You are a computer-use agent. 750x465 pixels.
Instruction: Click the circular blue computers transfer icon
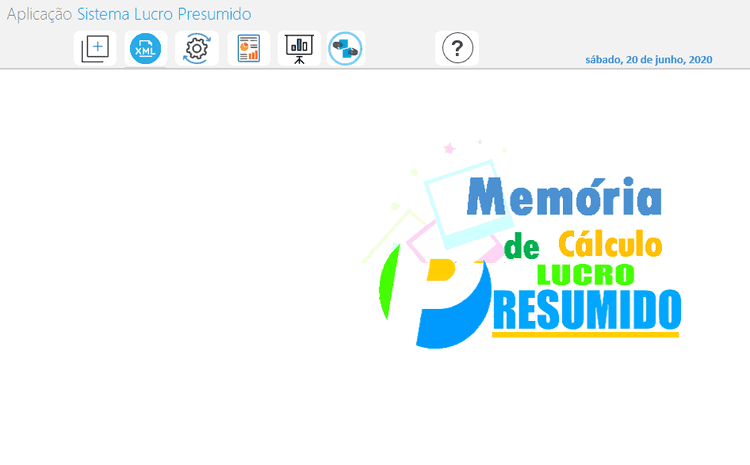coord(345,48)
